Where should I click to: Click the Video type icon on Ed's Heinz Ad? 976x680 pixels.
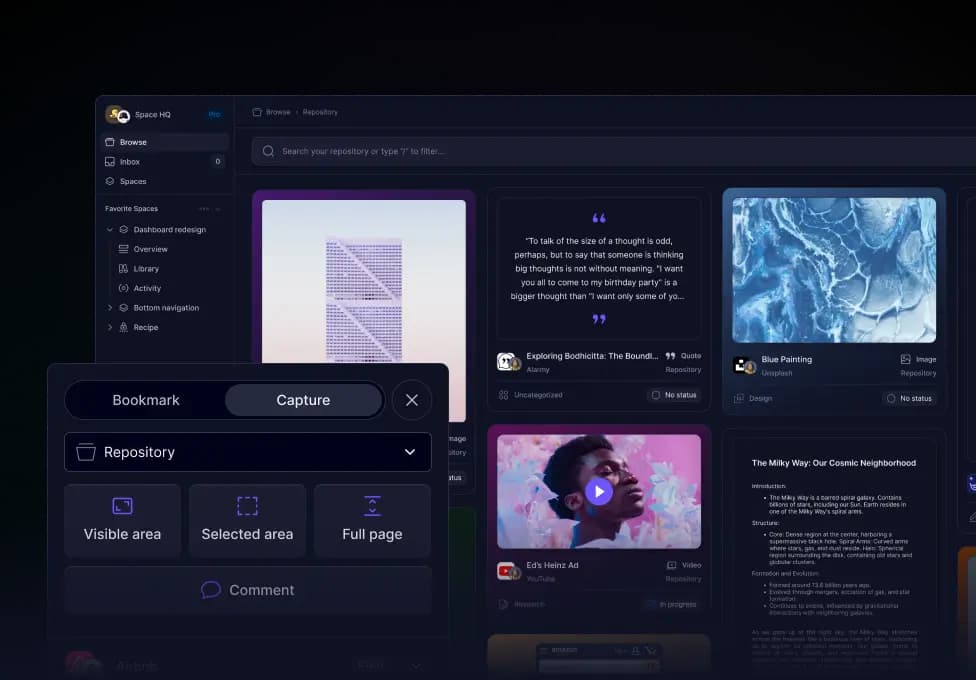672,565
